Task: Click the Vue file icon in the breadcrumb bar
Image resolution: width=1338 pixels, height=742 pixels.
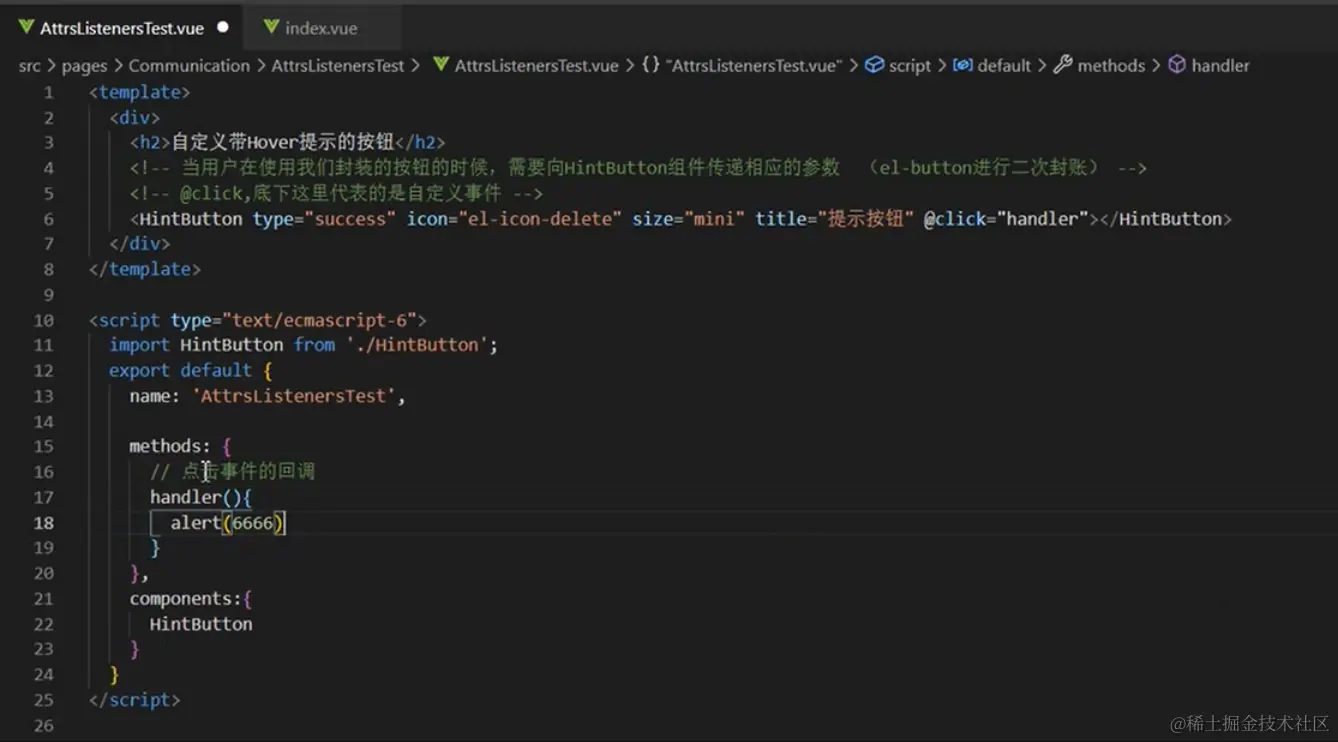Action: pyautogui.click(x=441, y=65)
